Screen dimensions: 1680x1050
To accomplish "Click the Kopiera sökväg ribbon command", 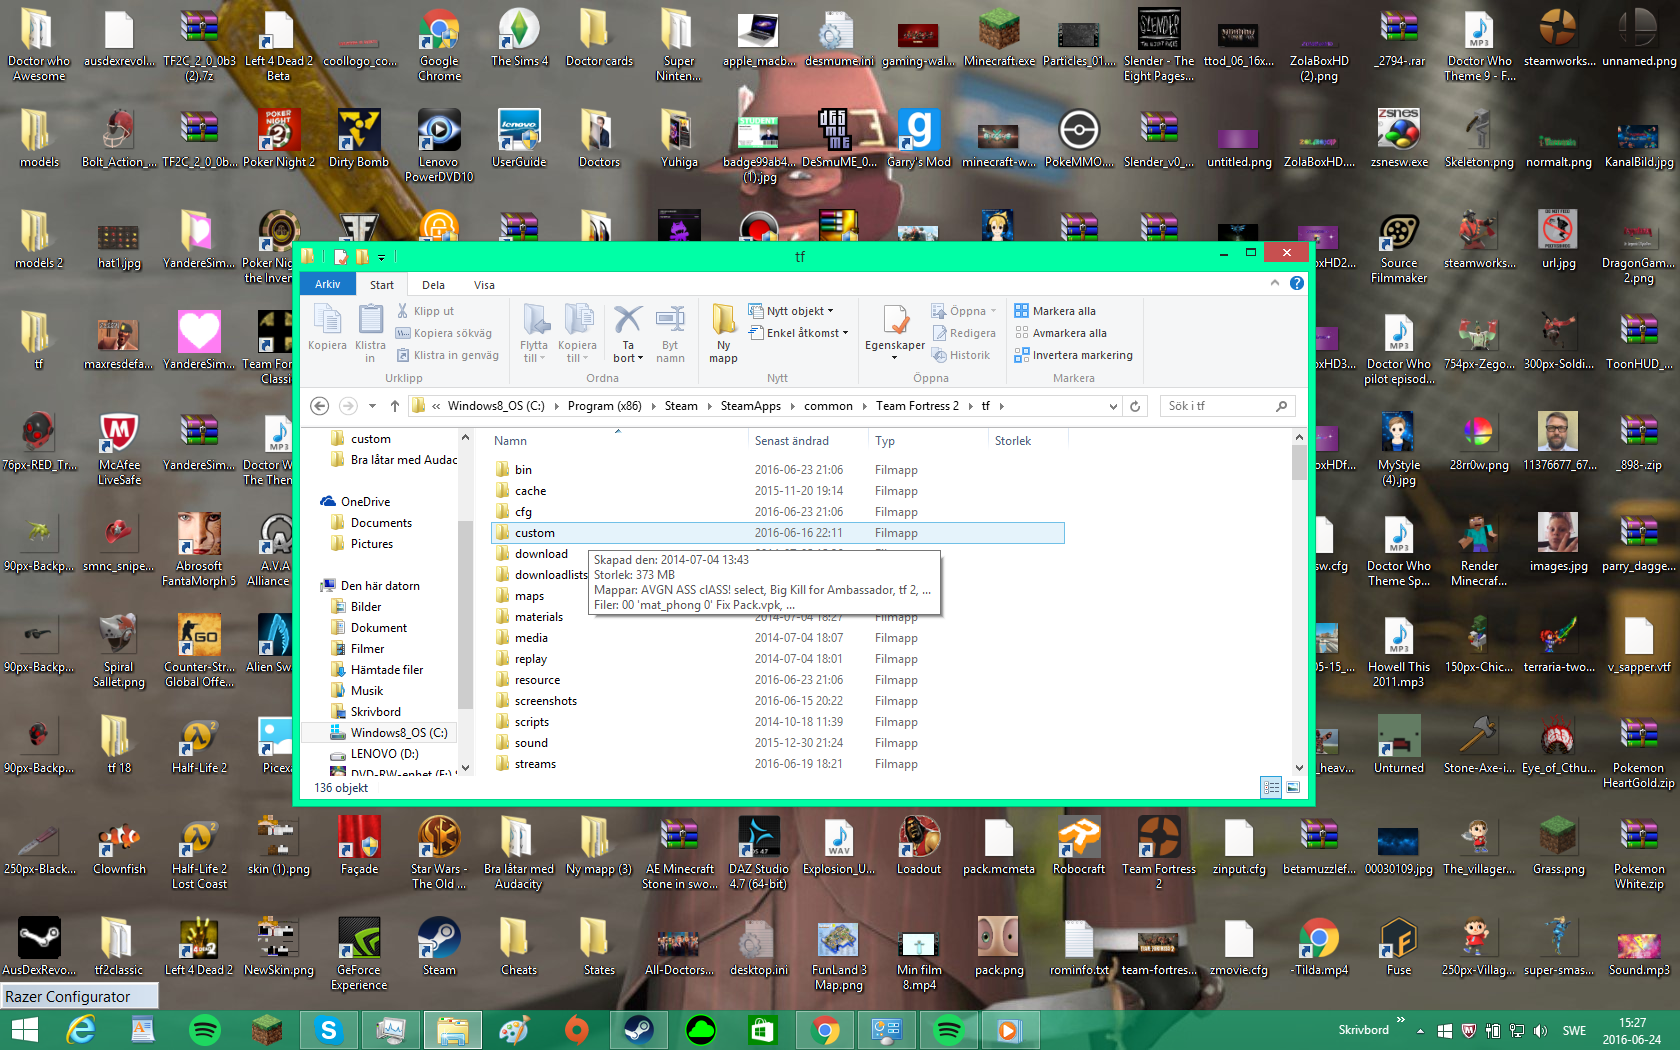I will click(444, 333).
